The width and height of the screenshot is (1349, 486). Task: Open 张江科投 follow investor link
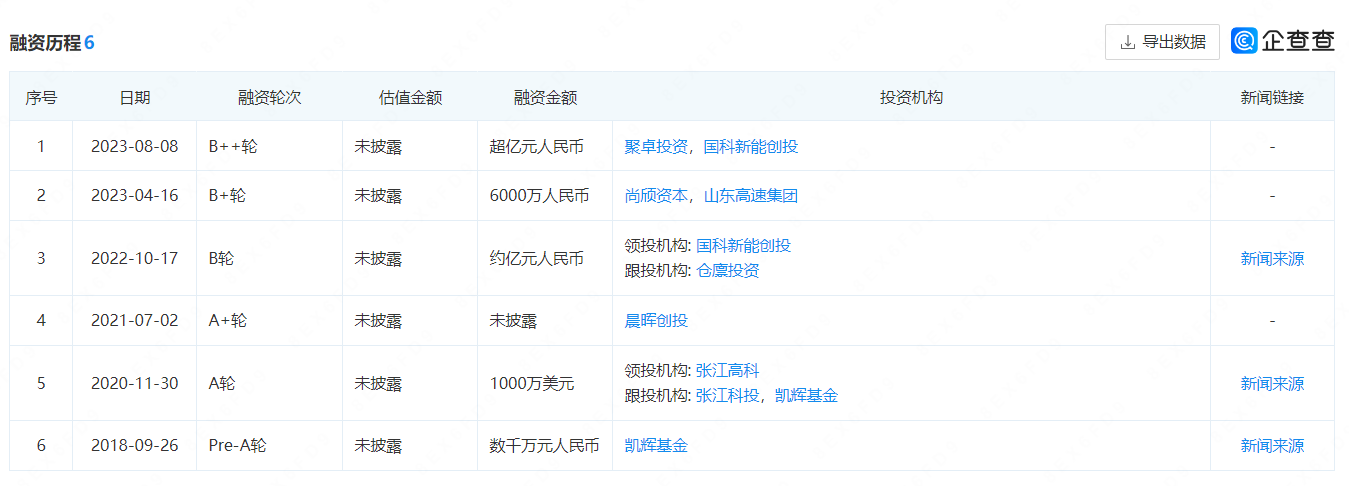pos(727,396)
